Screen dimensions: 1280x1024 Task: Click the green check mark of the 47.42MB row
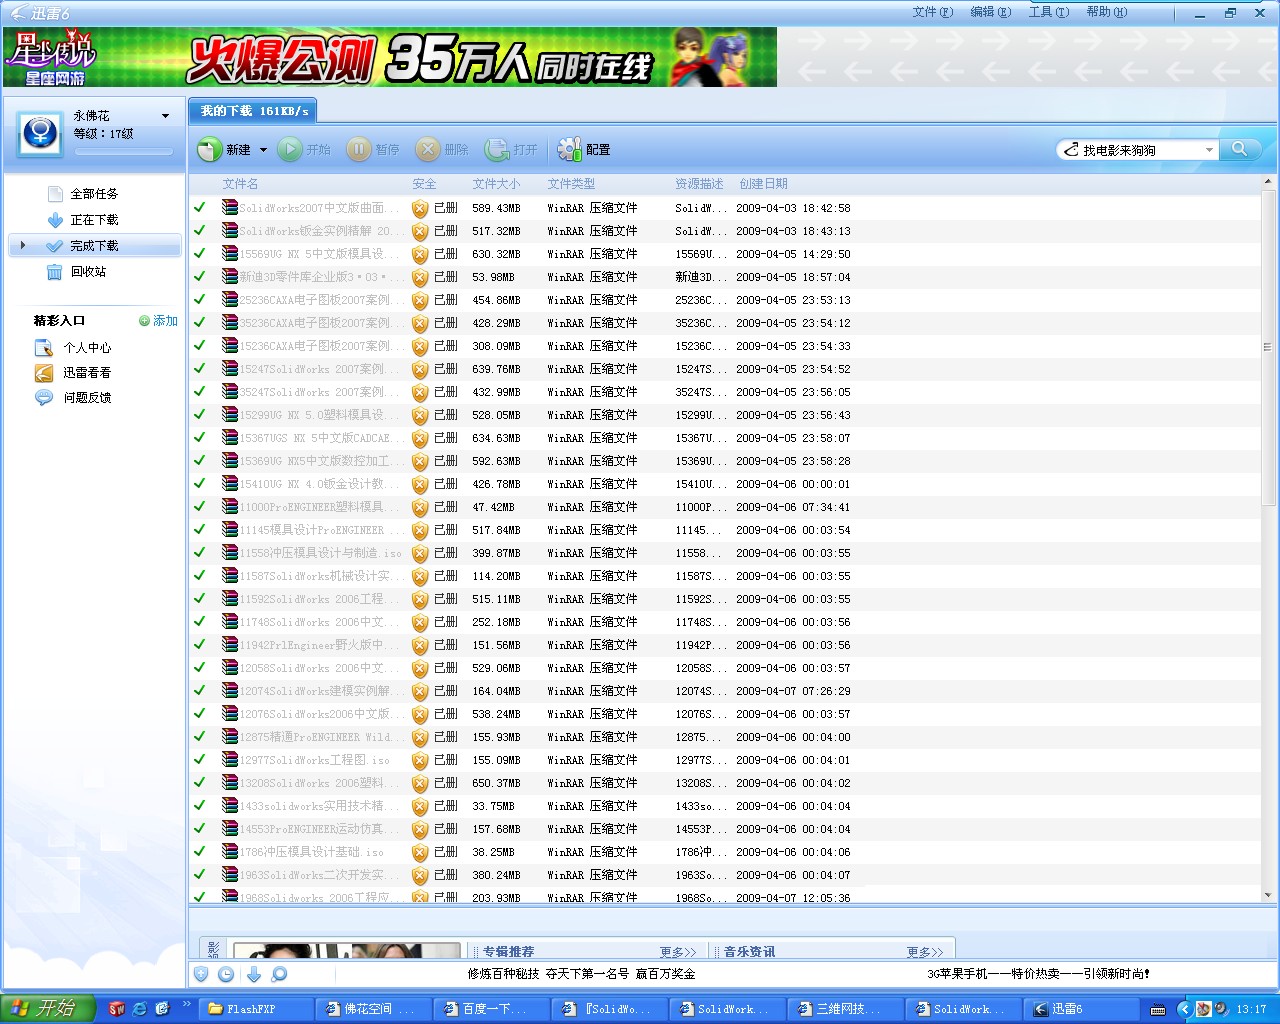(x=200, y=506)
